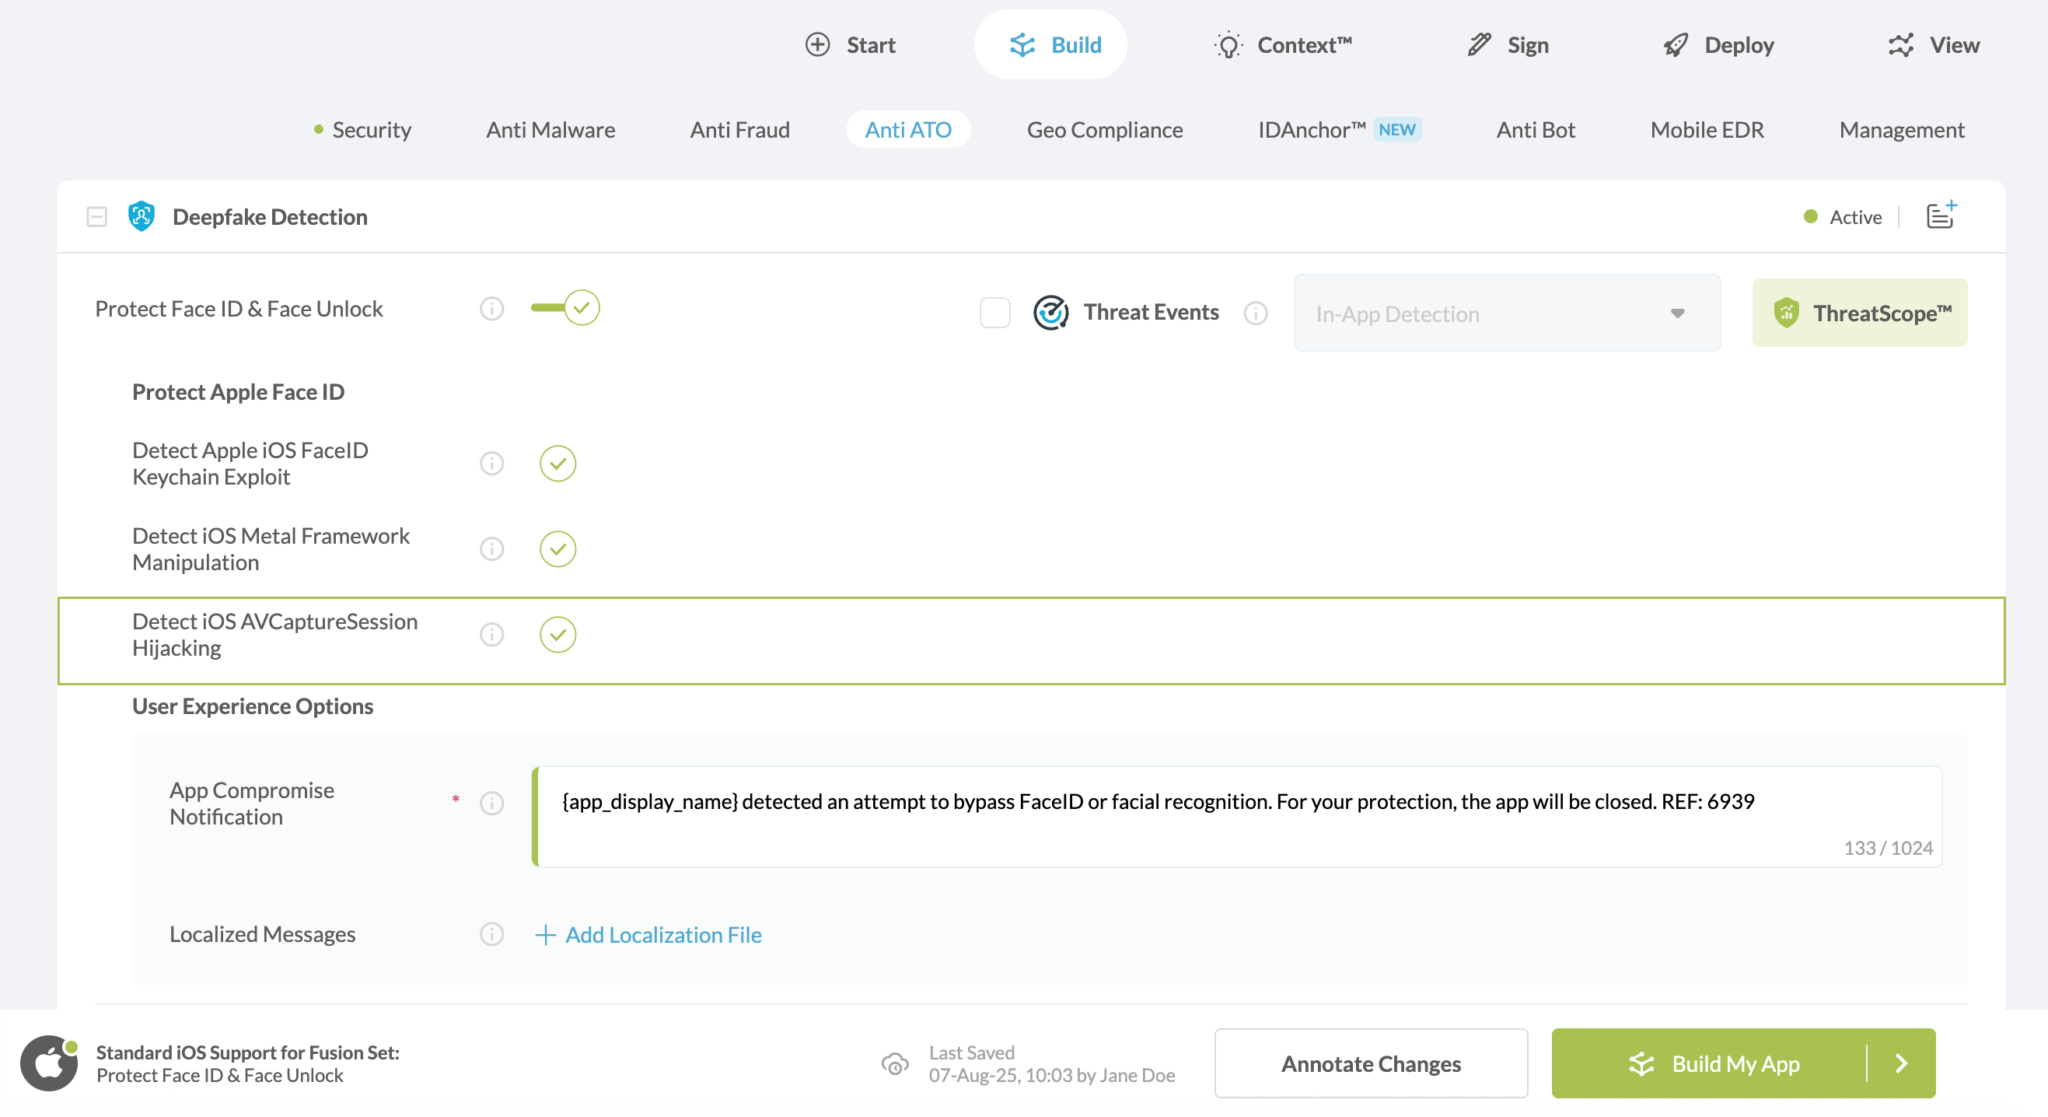This screenshot has width=2048, height=1117.
Task: Click Add Localization File link
Action: tap(649, 935)
